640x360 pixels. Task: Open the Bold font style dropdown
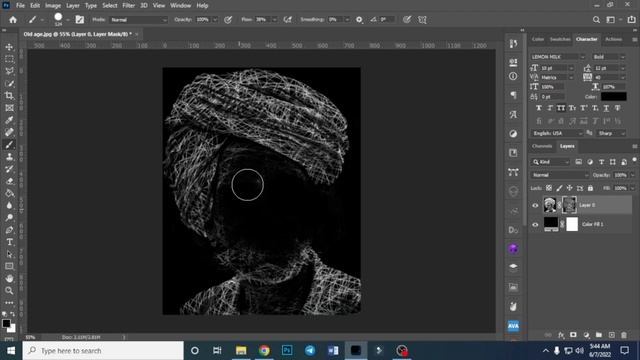[609, 57]
